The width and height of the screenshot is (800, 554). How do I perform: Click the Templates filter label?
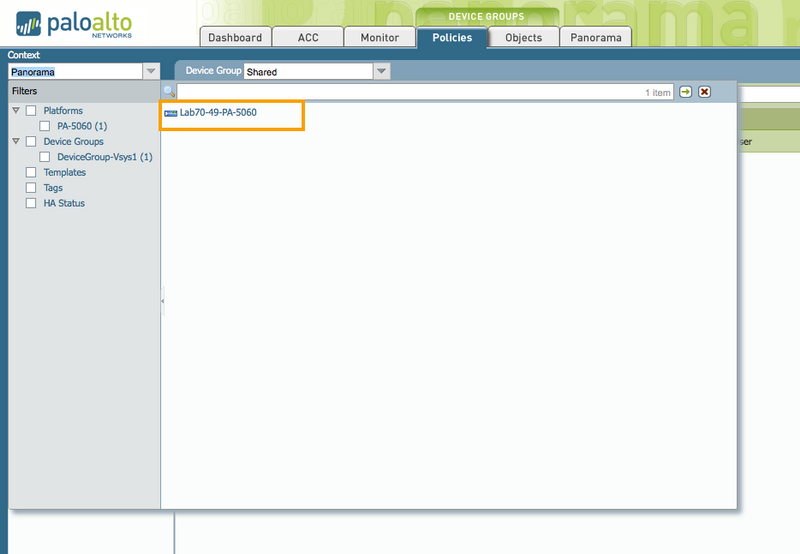pyautogui.click(x=64, y=172)
